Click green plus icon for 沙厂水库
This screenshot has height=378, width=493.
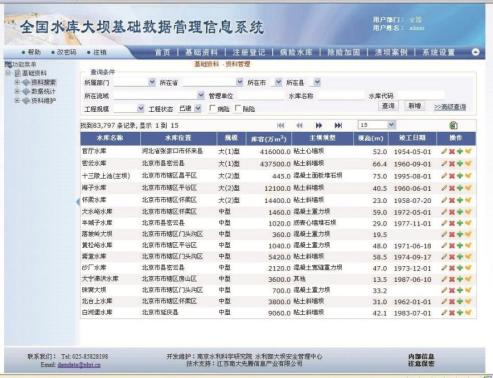coord(460,268)
